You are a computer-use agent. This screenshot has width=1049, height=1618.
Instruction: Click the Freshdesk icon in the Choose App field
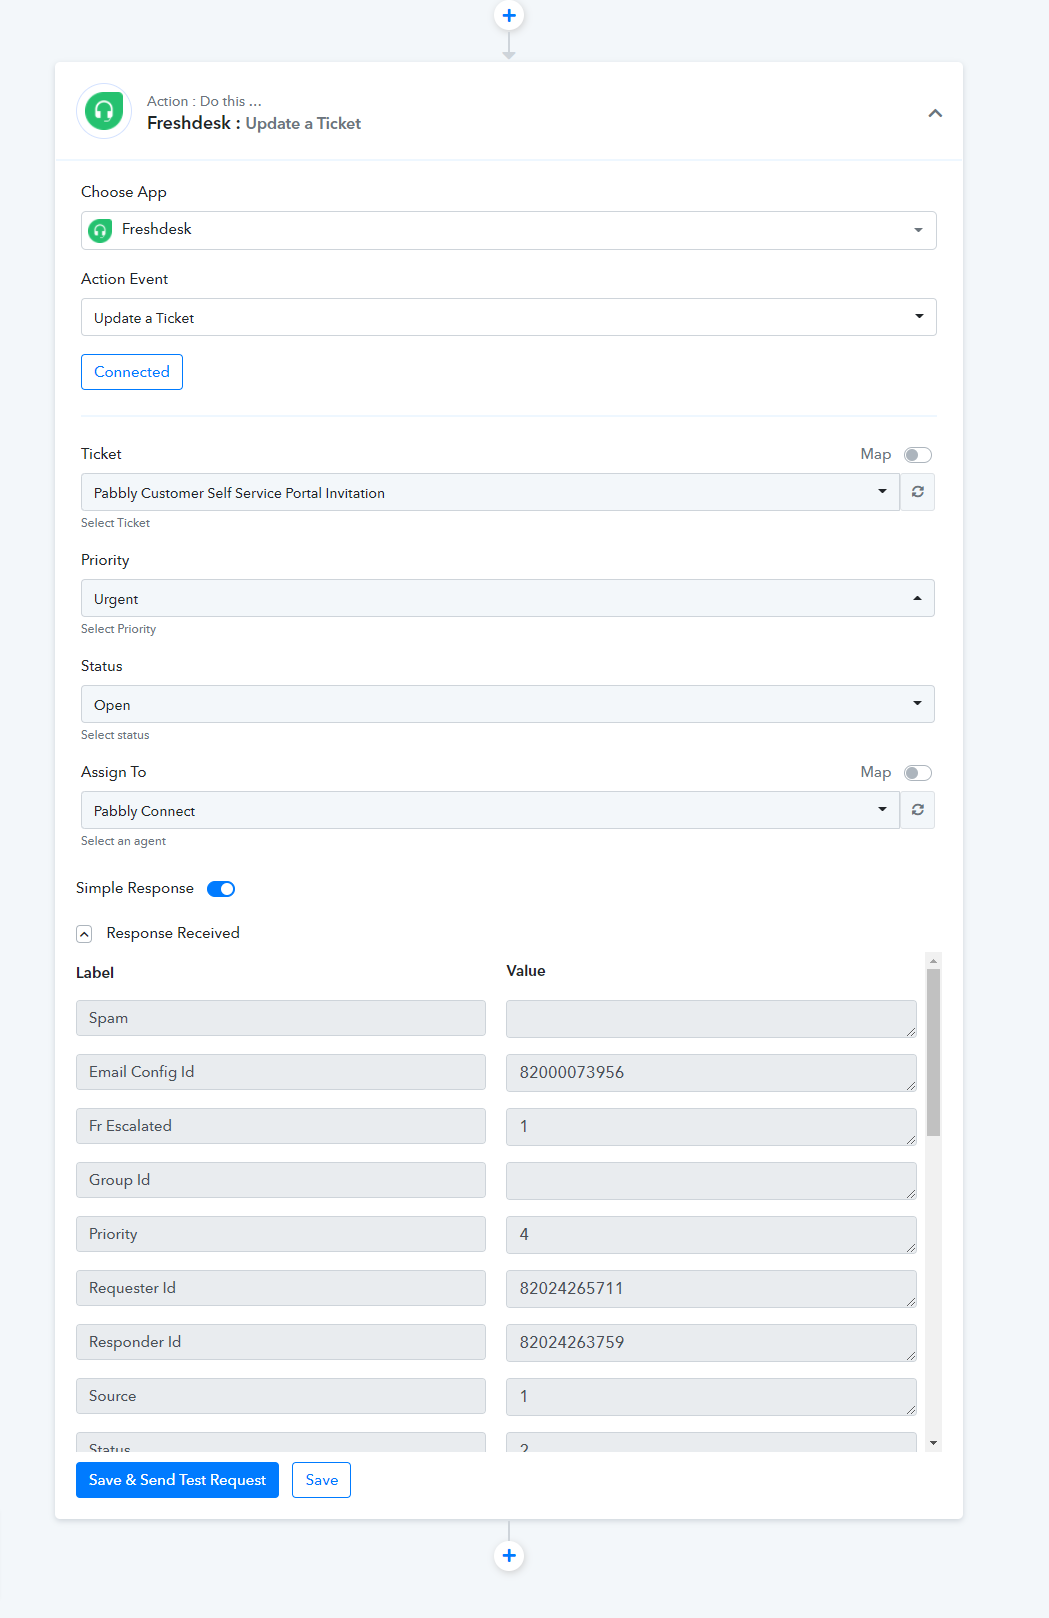tap(100, 231)
